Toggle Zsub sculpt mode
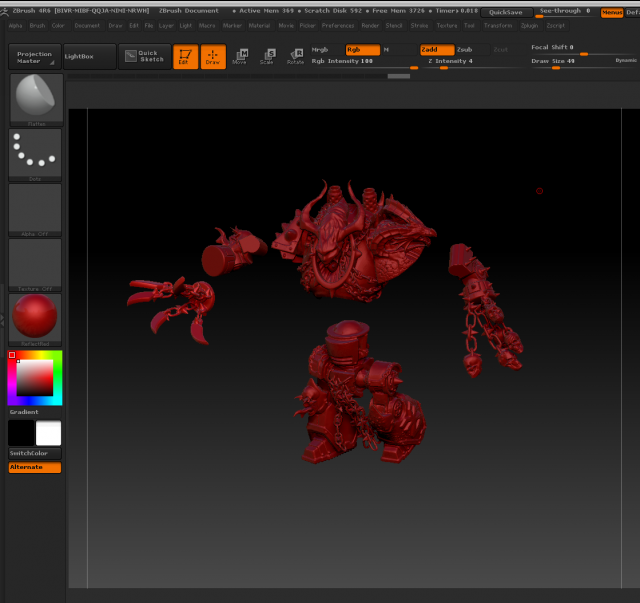 (x=472, y=50)
